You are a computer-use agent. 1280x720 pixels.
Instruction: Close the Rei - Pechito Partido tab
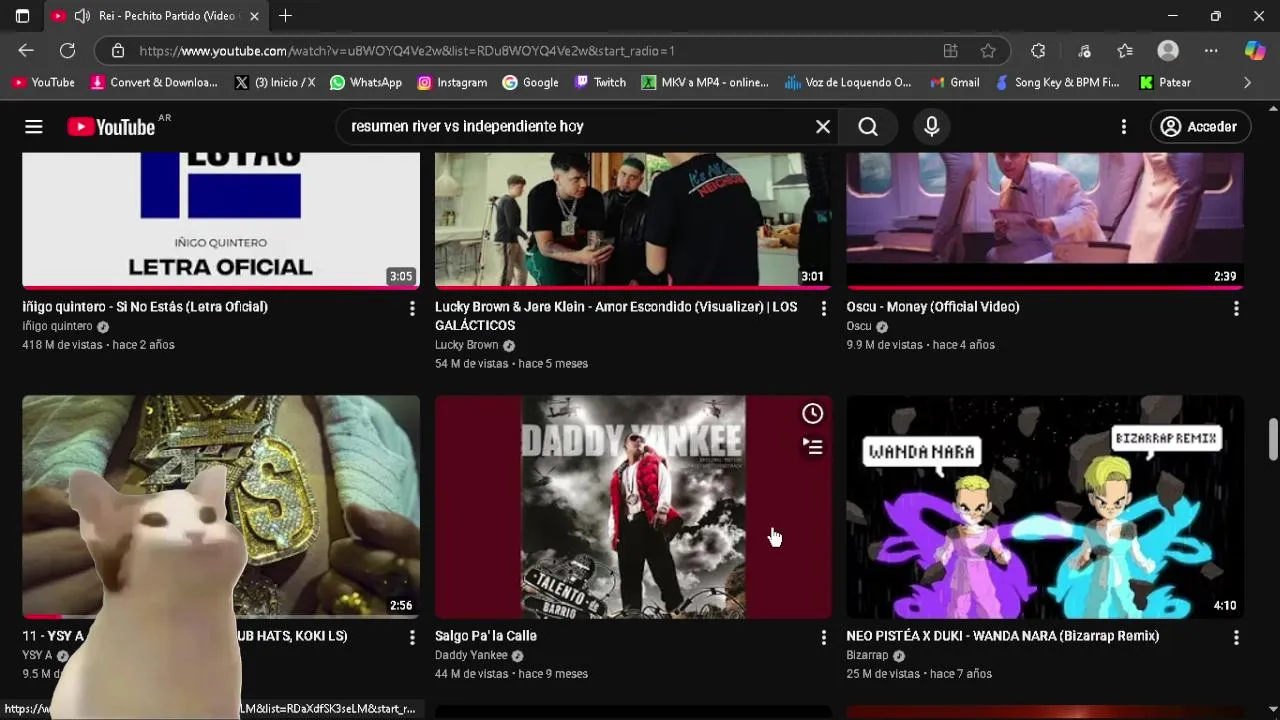click(x=254, y=16)
